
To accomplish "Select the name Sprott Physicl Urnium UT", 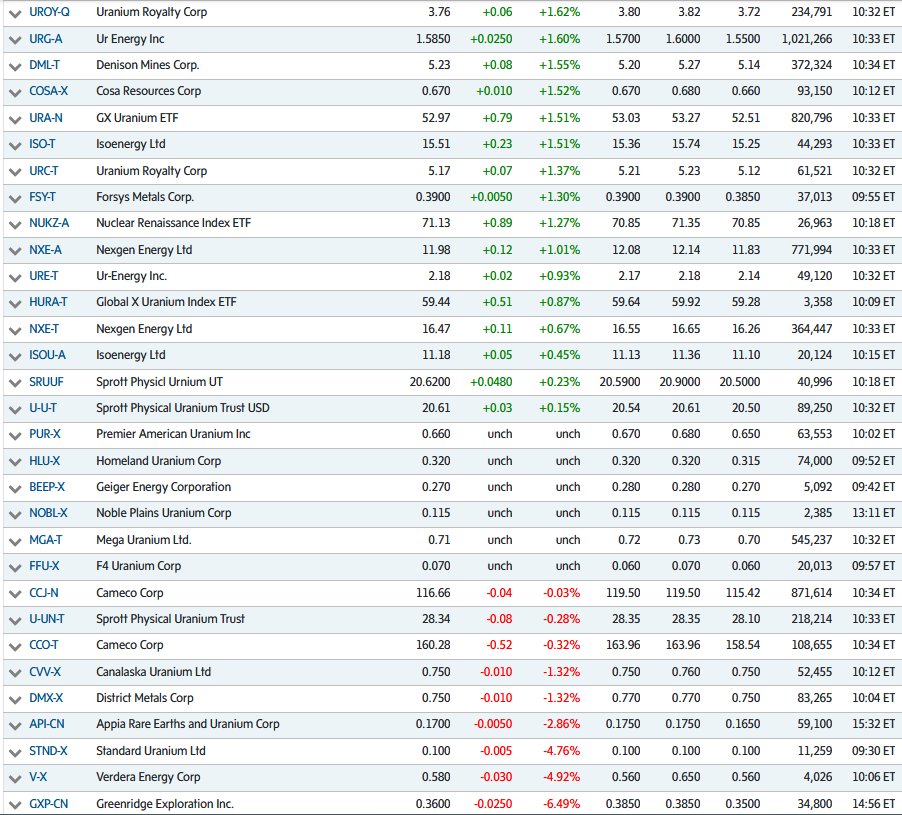I will (x=159, y=381).
